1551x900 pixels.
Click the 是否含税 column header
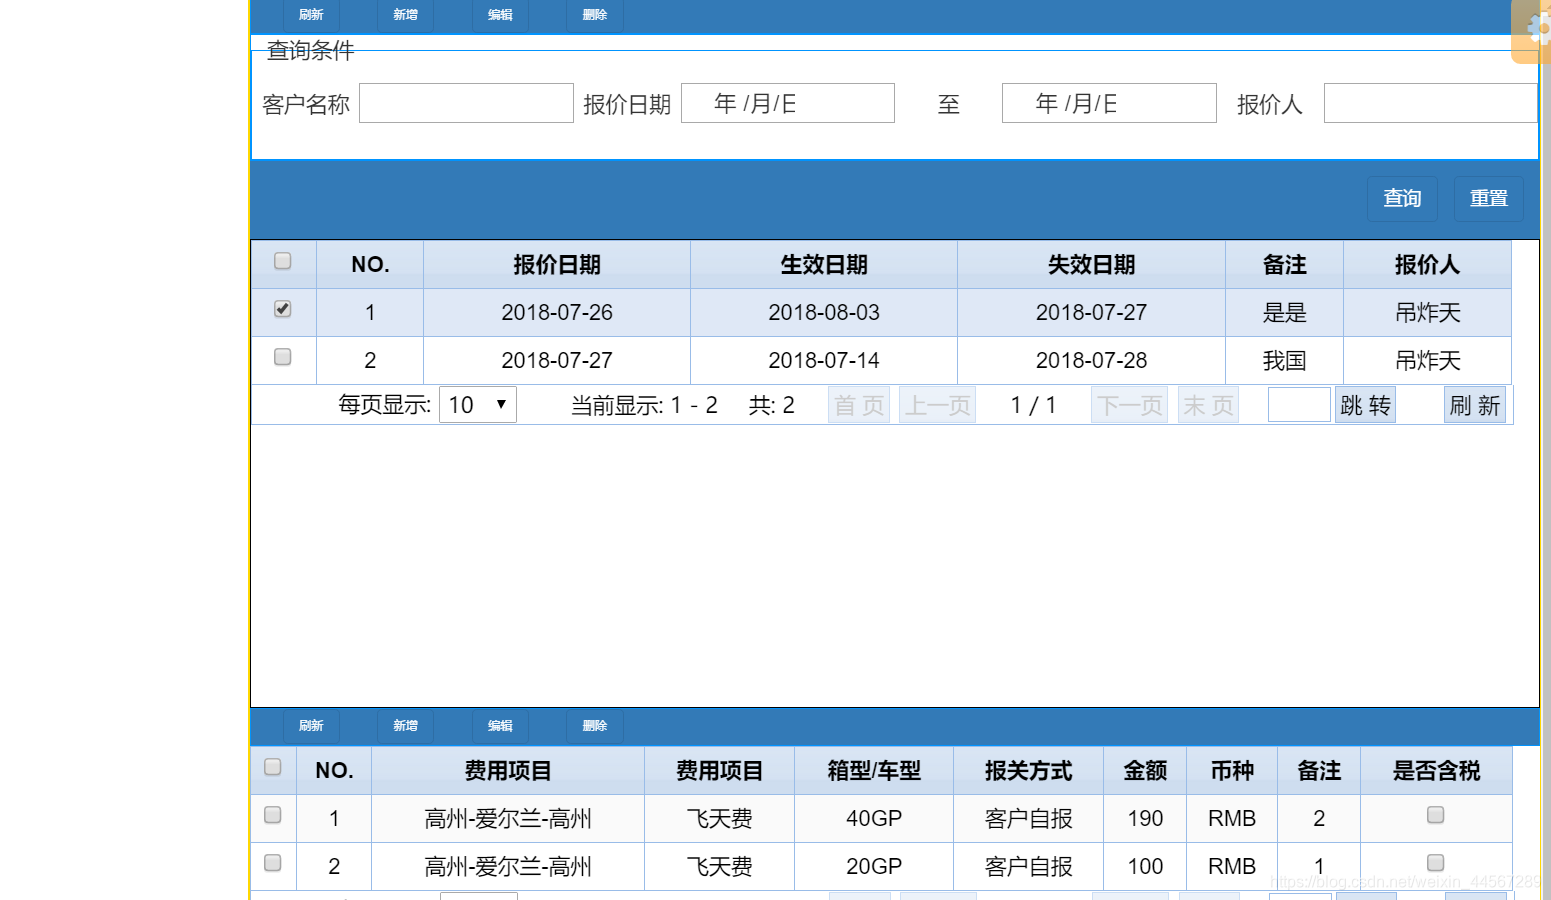pyautogui.click(x=1436, y=771)
